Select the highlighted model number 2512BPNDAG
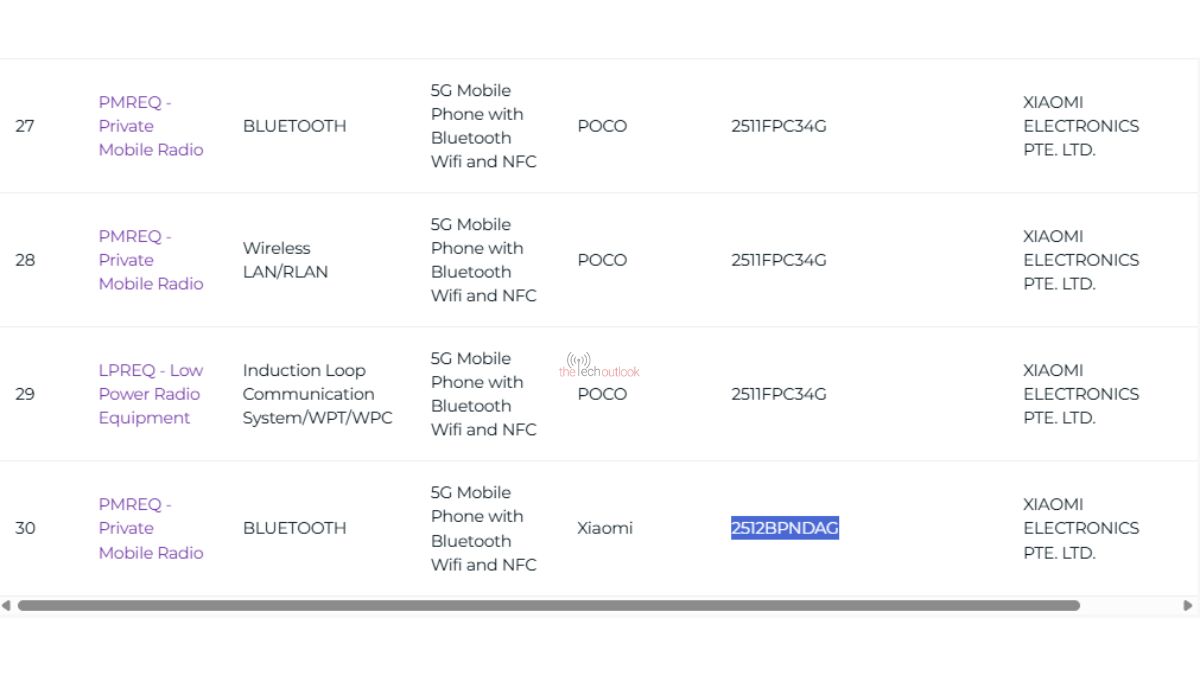This screenshot has width=1200, height=675. [x=784, y=528]
